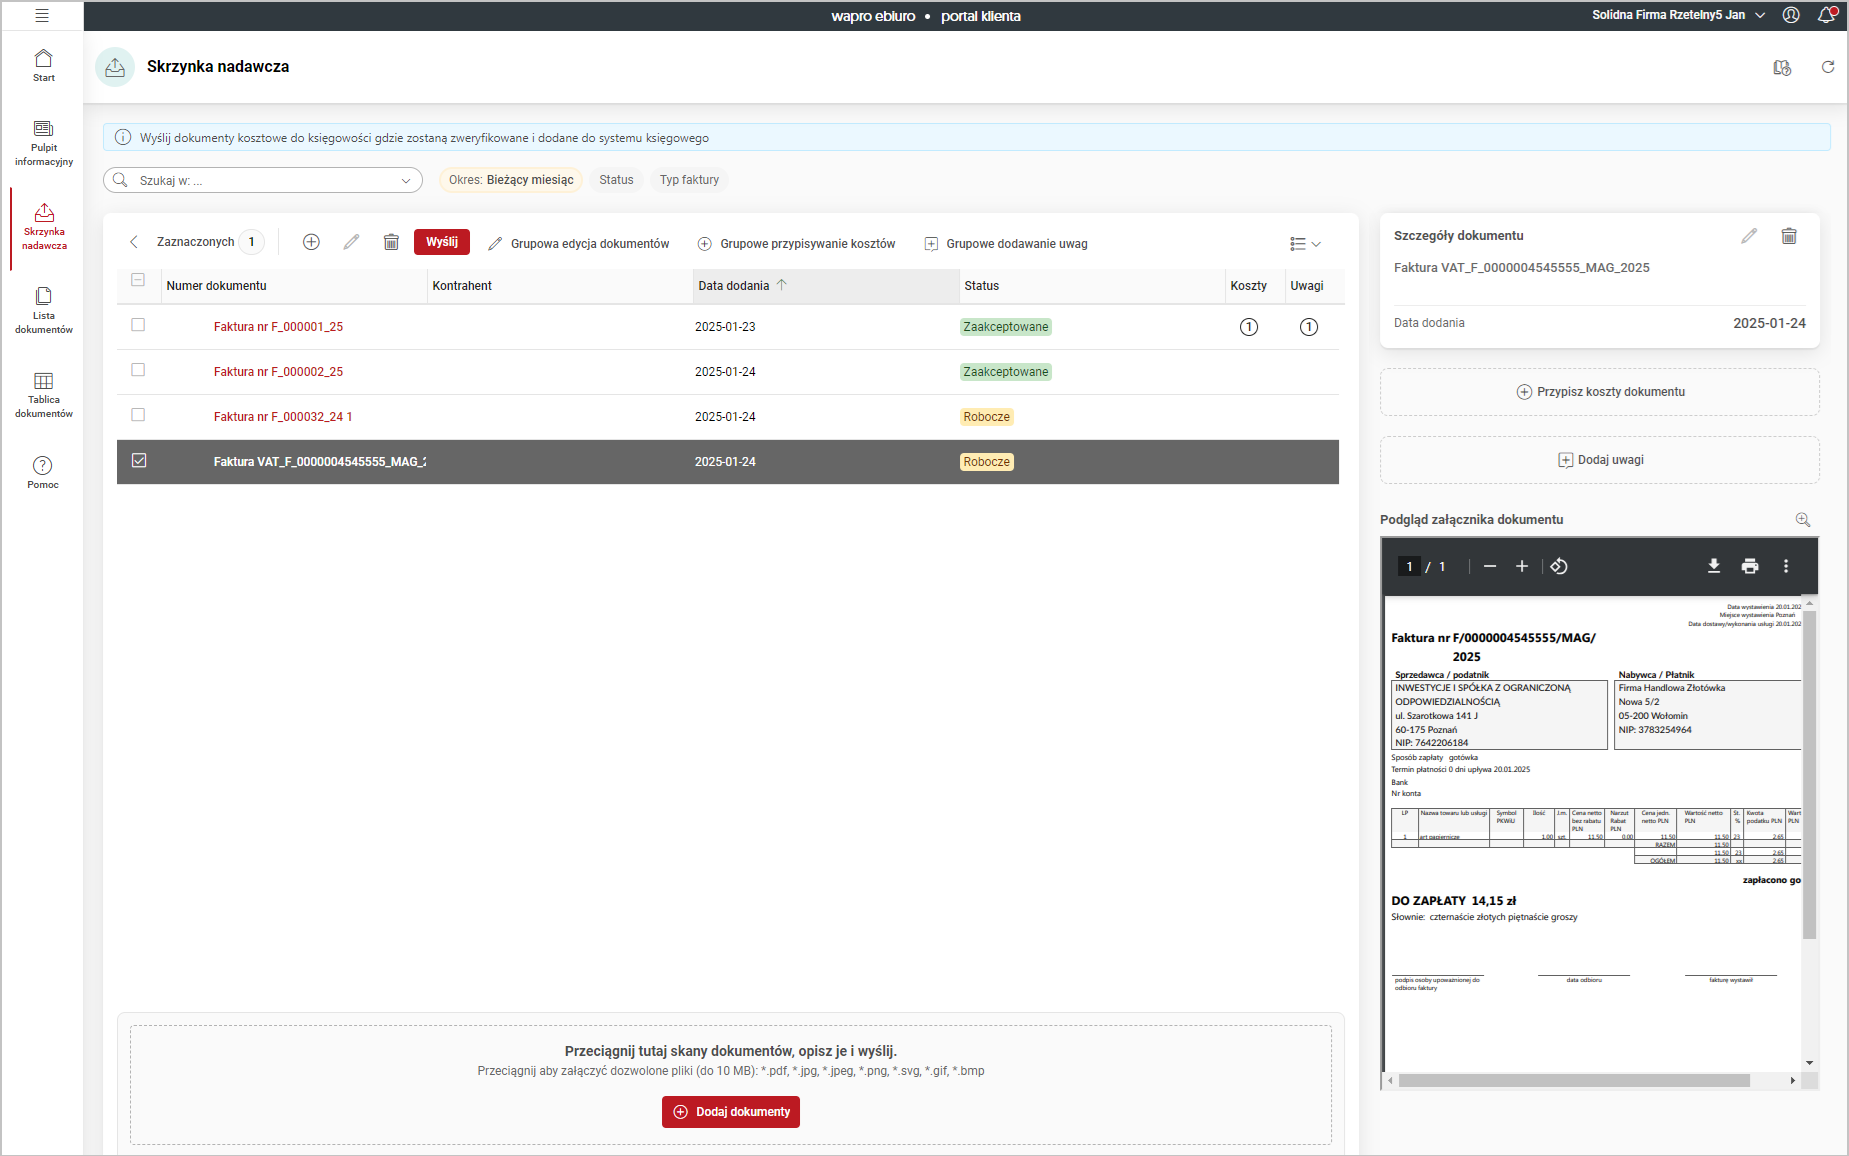Download the PDF attachment

click(1713, 566)
